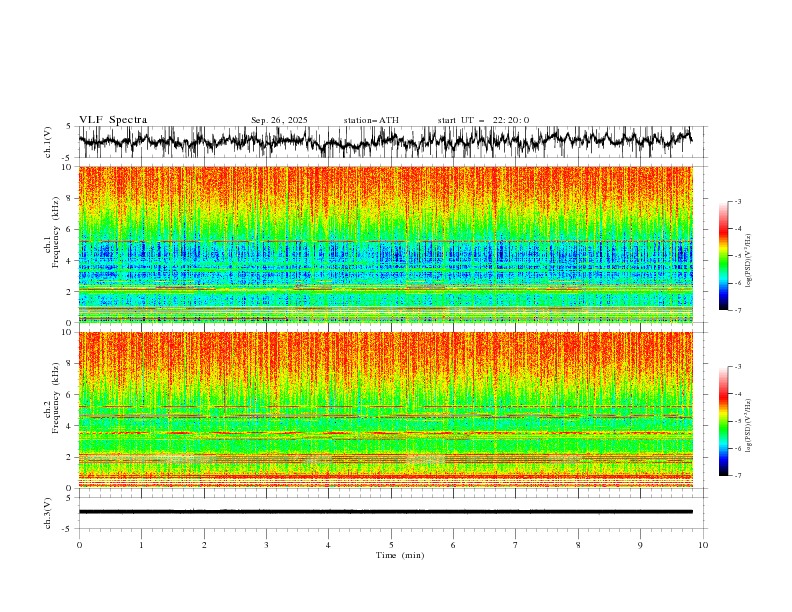Click inside the ch.1 spectrogram panel
Screen dimensions: 792x612
tap(386, 244)
